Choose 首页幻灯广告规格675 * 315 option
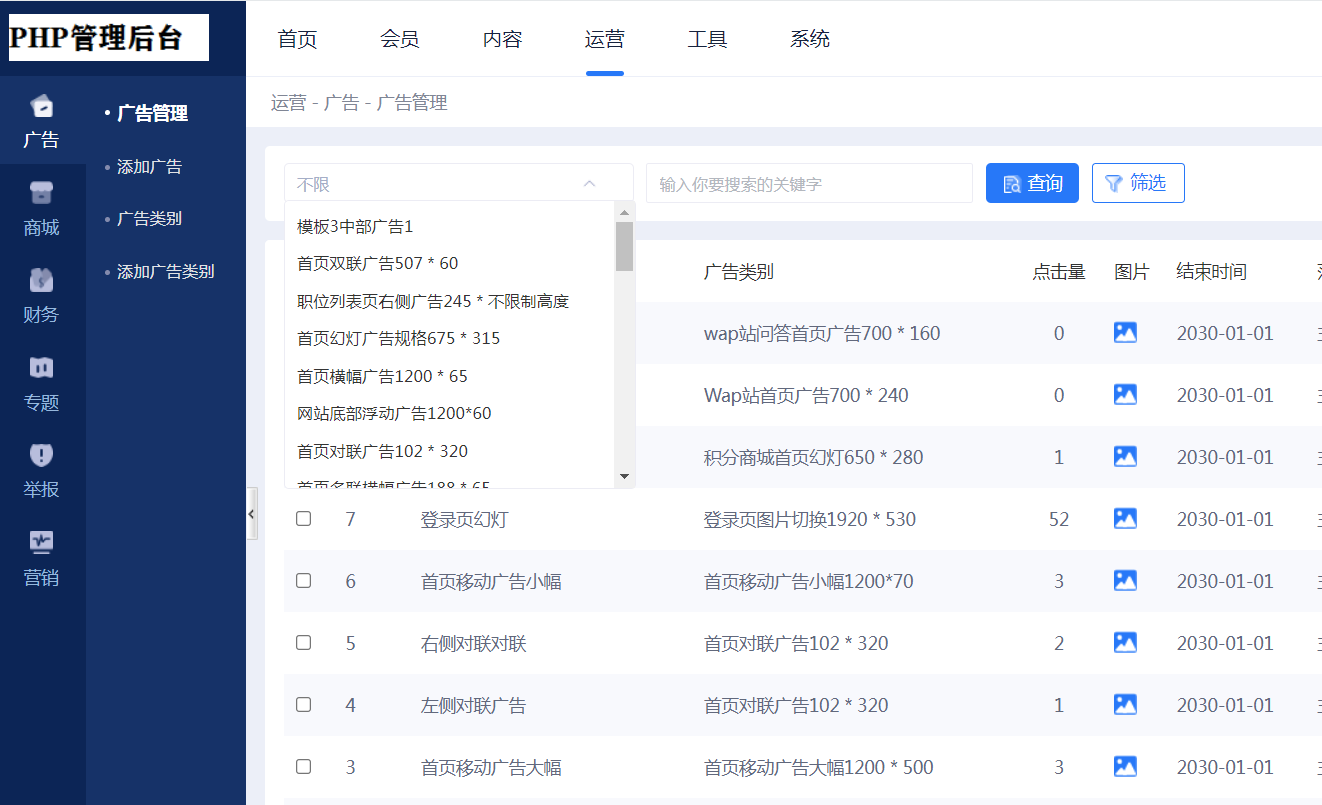 click(x=398, y=338)
